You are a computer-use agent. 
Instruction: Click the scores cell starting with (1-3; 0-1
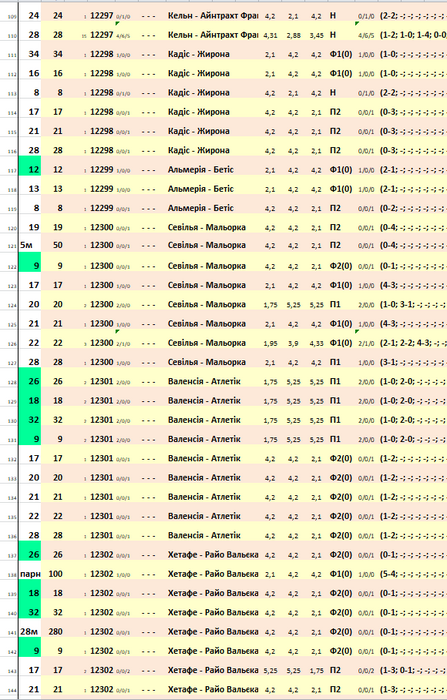click(x=413, y=670)
